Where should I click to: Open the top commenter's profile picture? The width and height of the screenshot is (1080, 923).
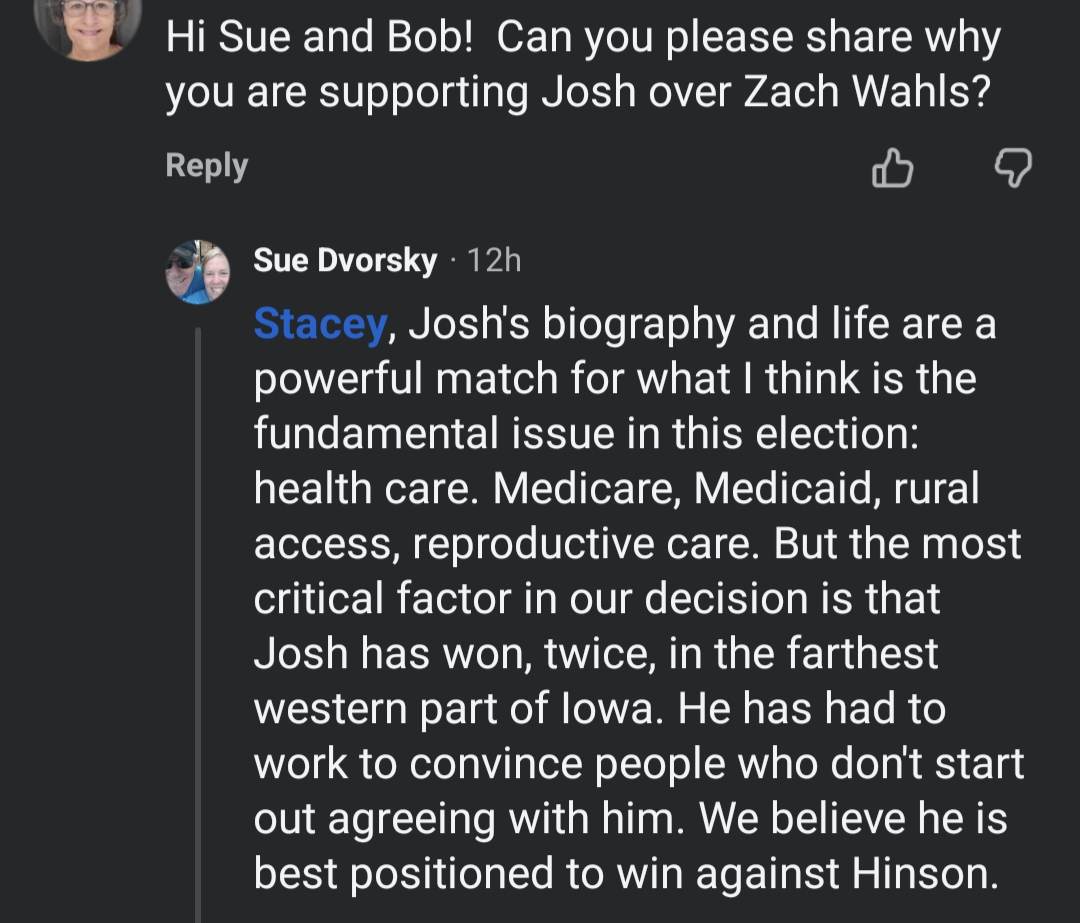[x=88, y=22]
